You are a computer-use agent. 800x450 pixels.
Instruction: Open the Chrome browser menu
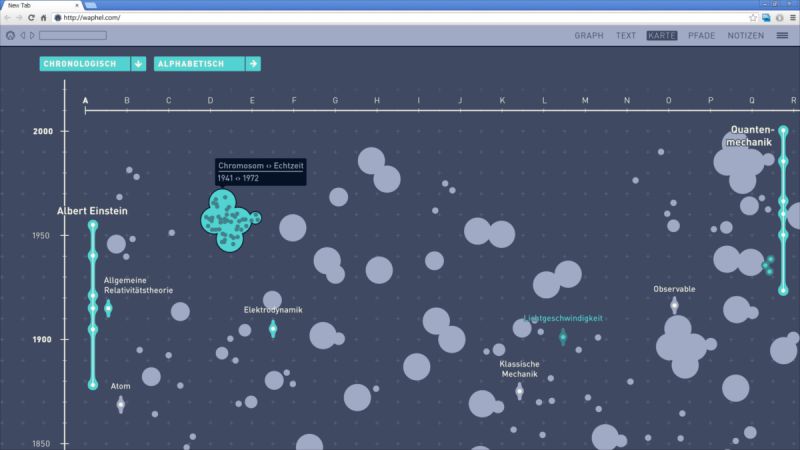click(x=791, y=18)
